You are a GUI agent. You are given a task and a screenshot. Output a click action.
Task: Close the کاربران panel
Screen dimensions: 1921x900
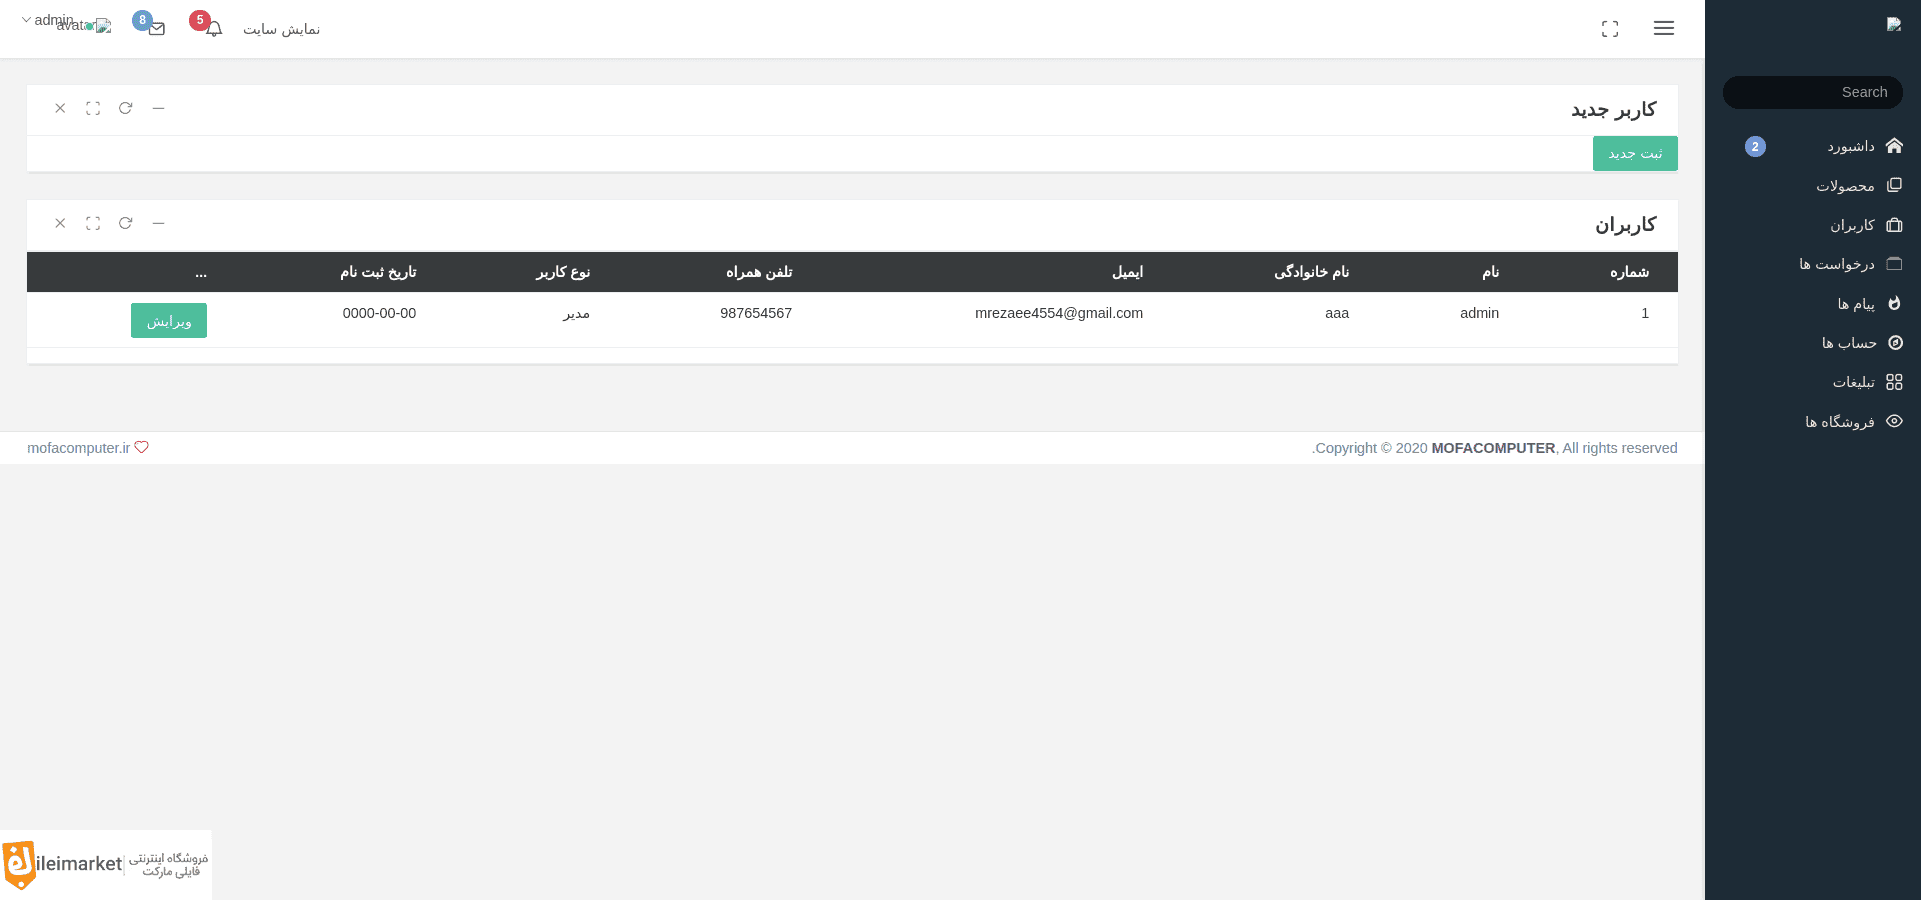tap(60, 223)
